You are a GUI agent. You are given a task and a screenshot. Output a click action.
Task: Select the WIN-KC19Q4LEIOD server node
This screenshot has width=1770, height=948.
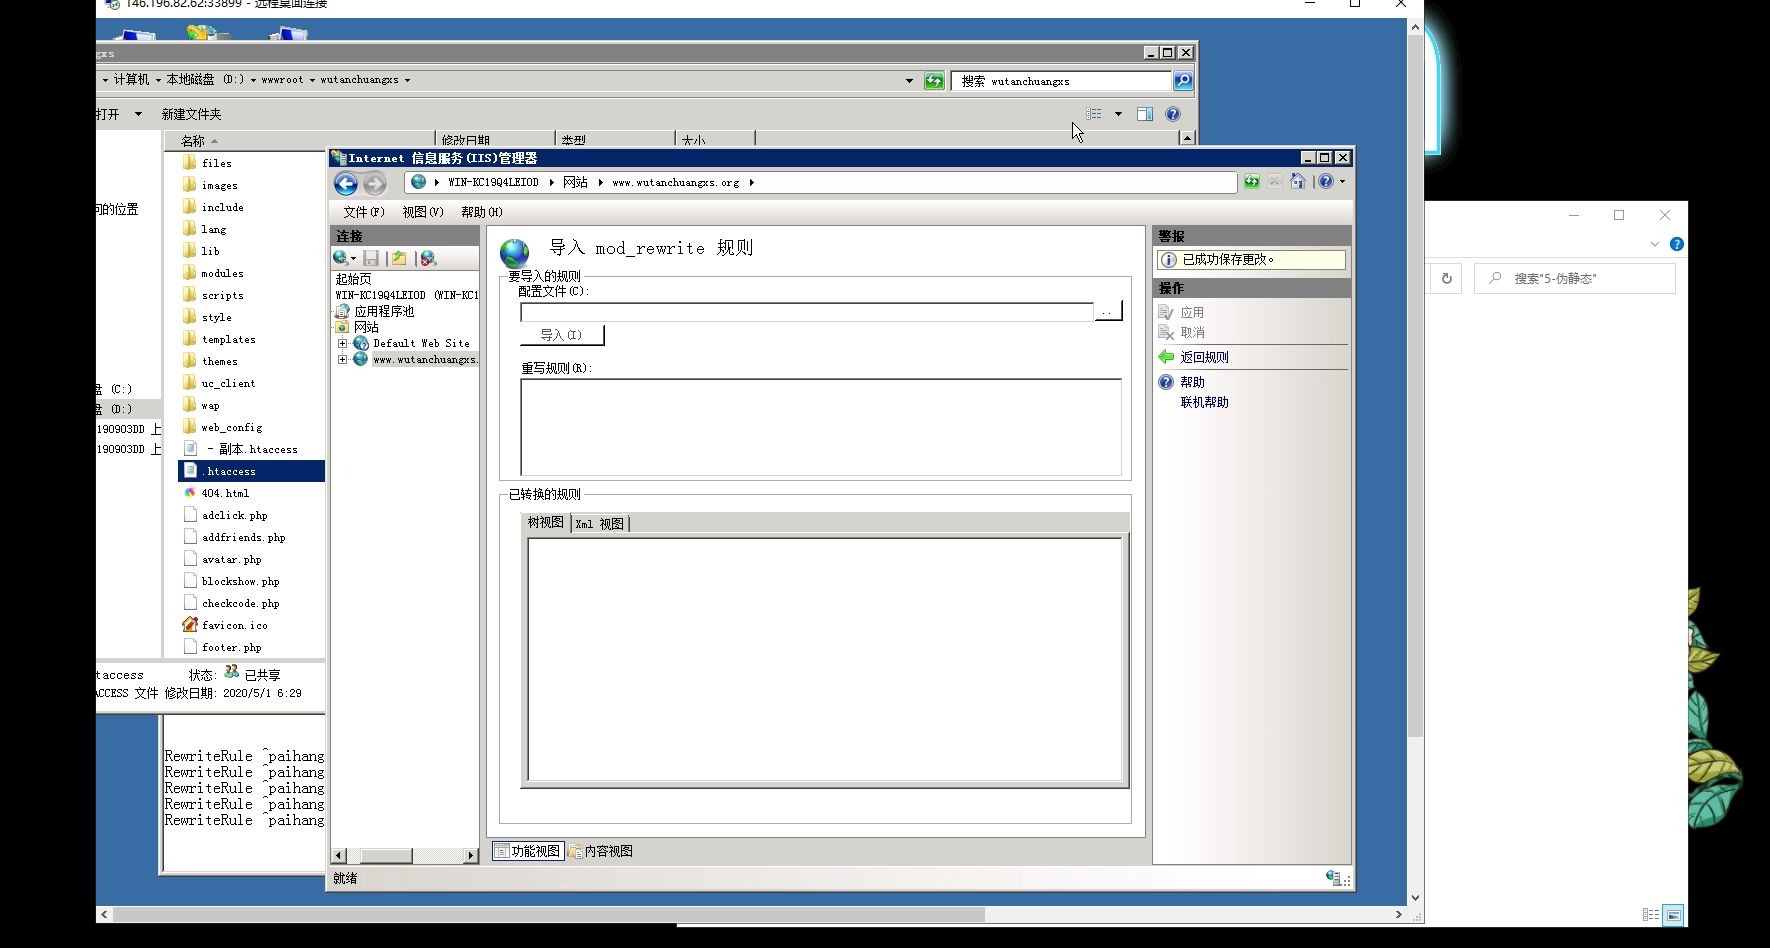[407, 295]
